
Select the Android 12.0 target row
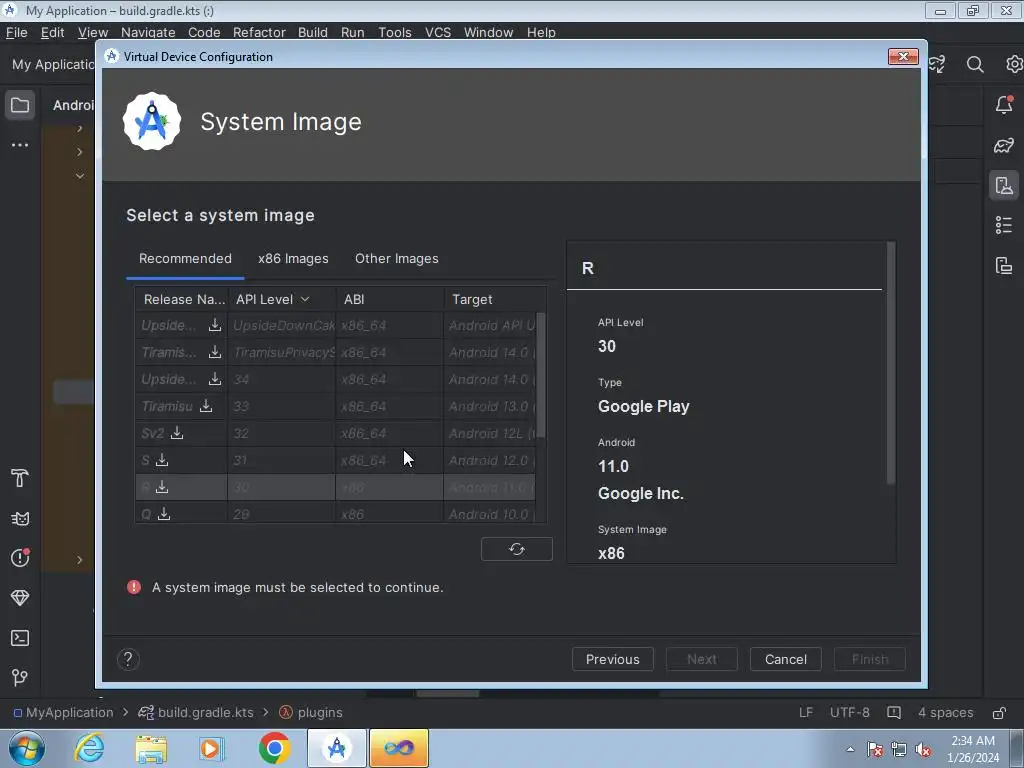tap(334, 460)
